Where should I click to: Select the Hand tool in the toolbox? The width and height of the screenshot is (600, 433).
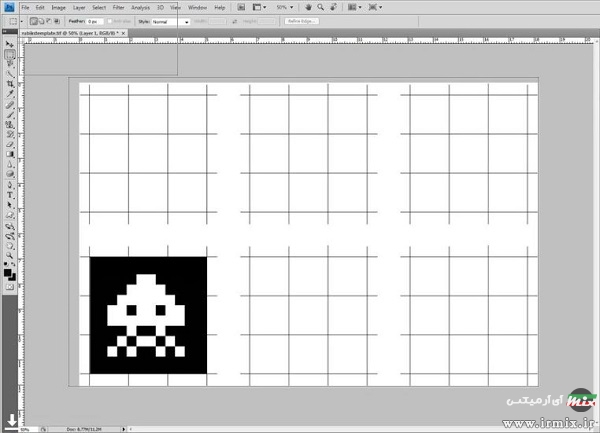10,246
